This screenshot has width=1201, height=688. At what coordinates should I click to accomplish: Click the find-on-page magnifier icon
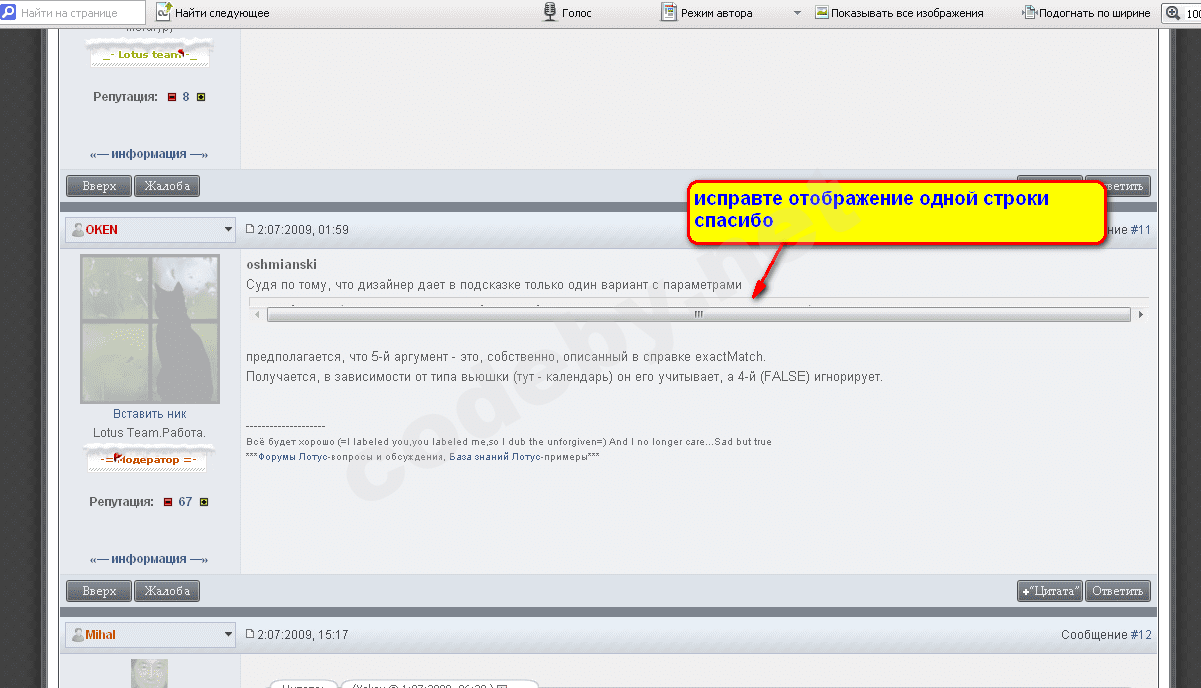click(x=9, y=13)
